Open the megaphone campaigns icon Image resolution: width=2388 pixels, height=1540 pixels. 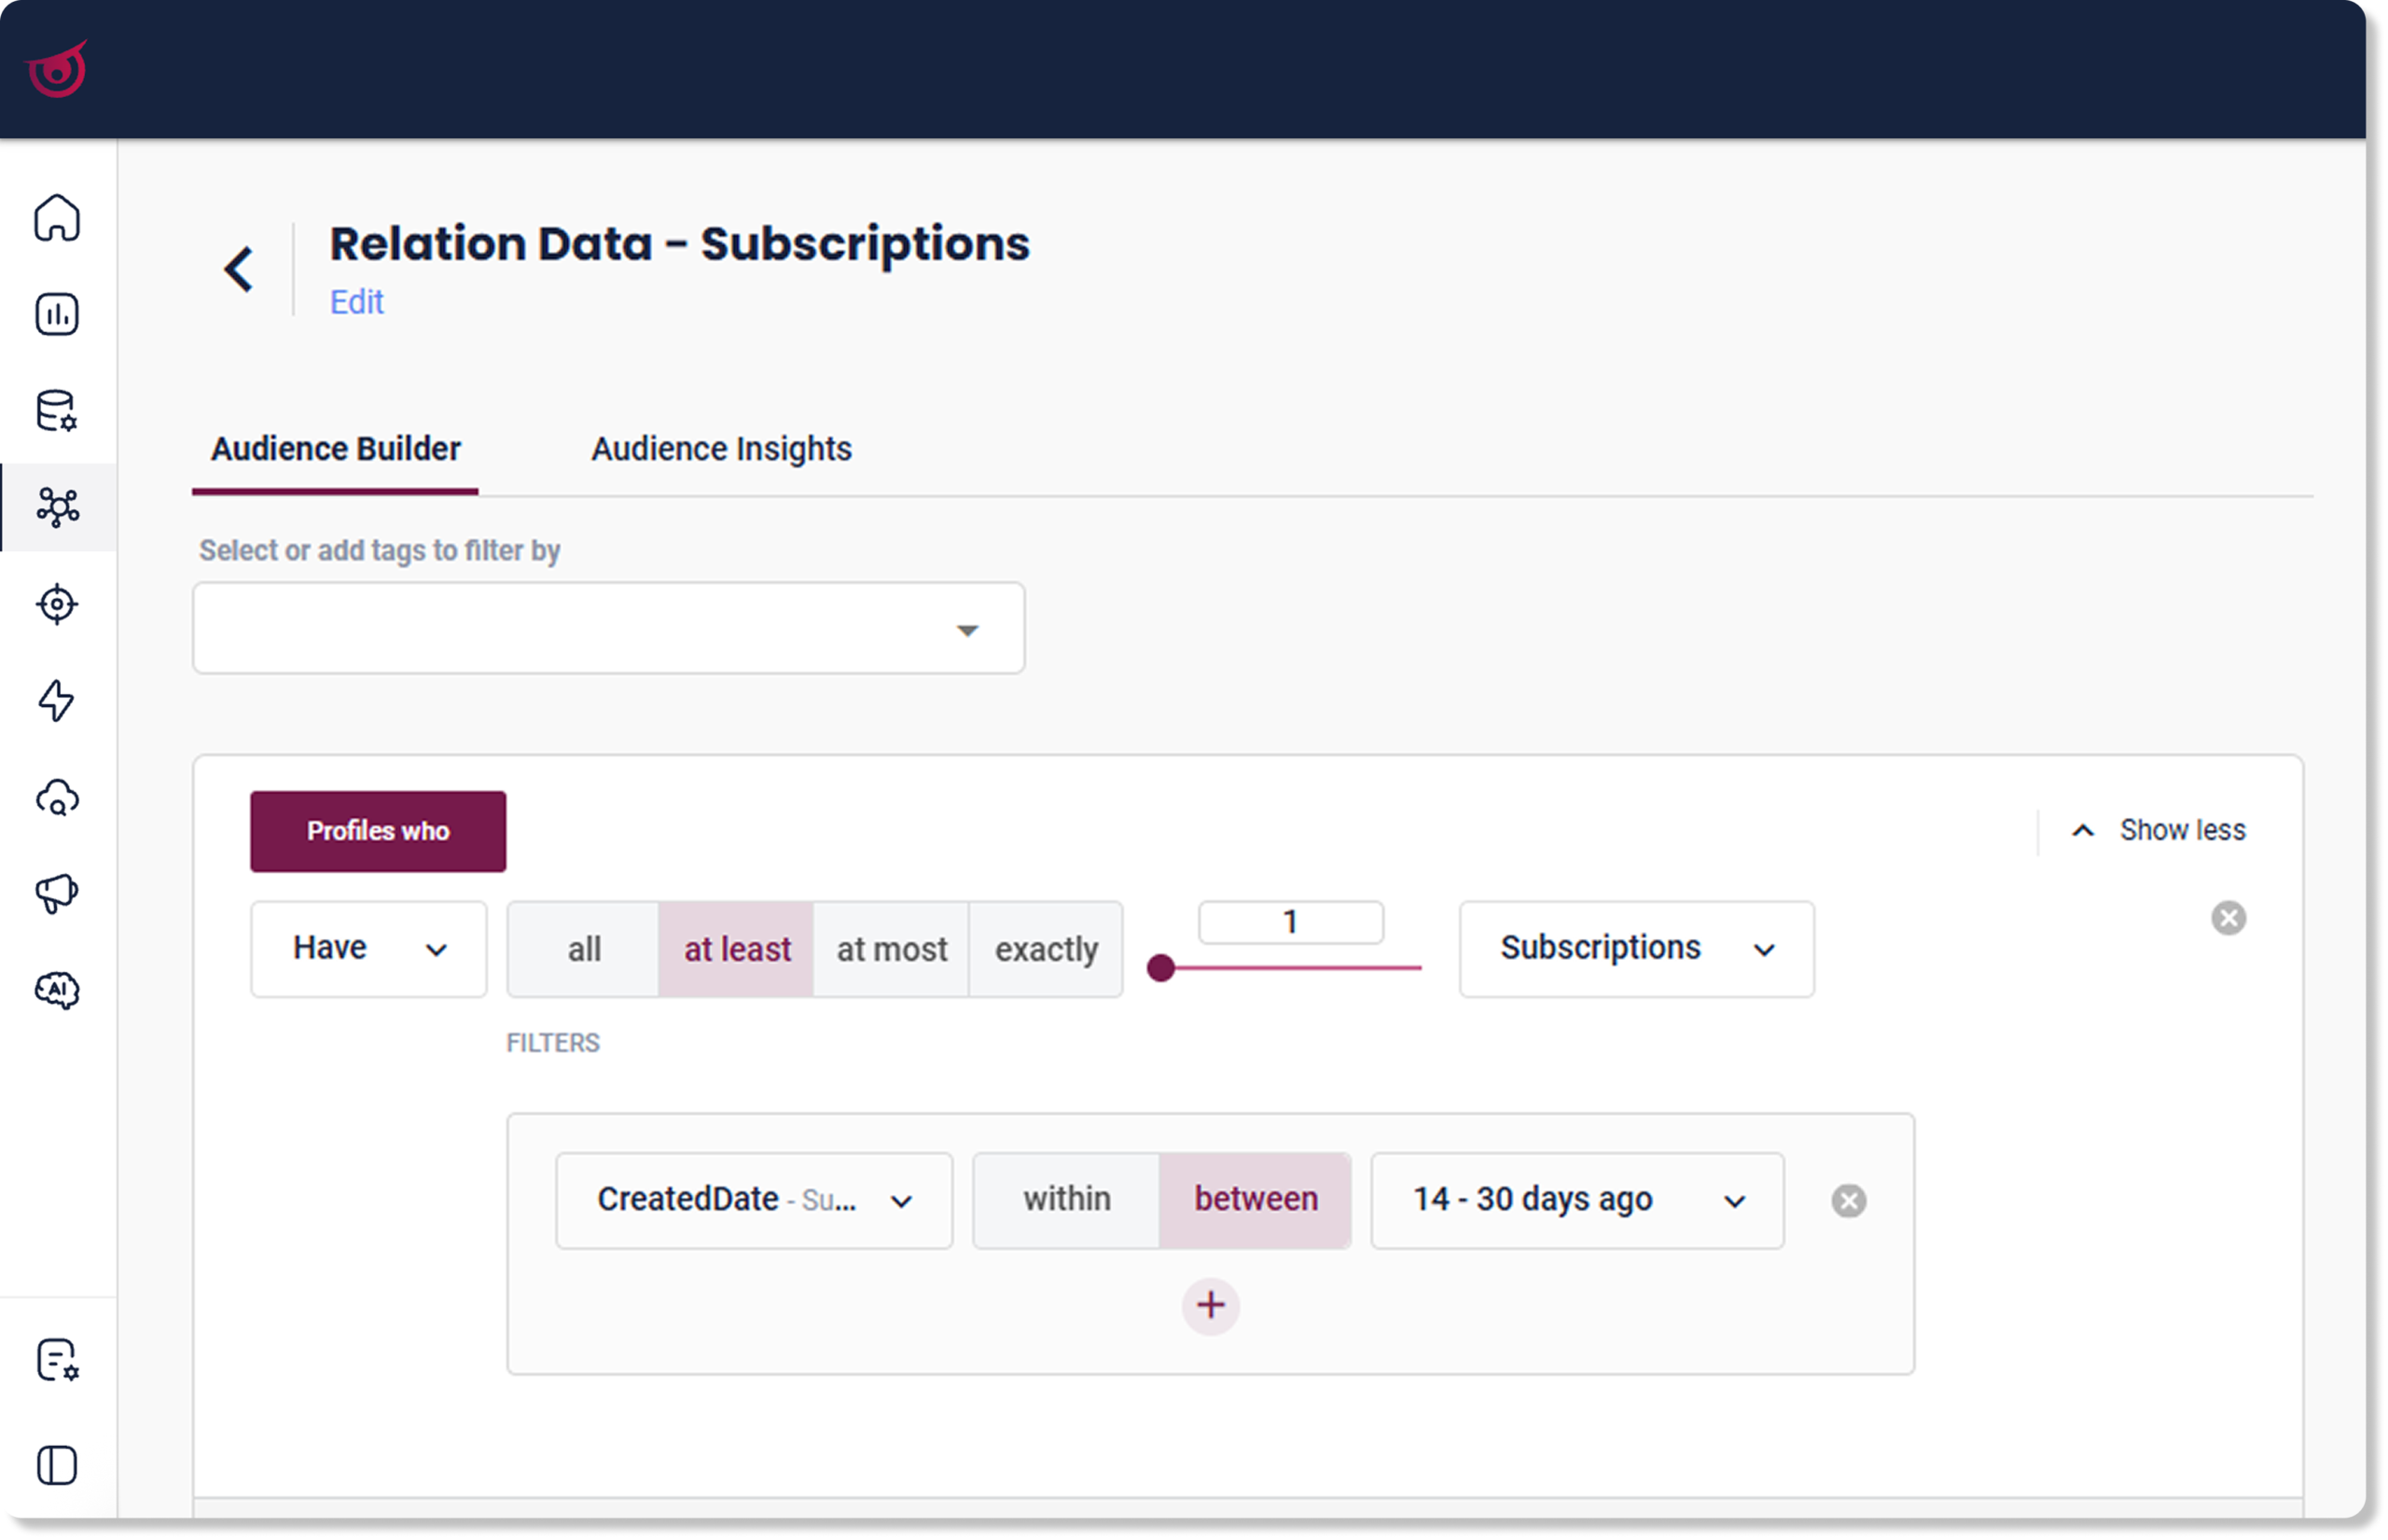point(57,893)
